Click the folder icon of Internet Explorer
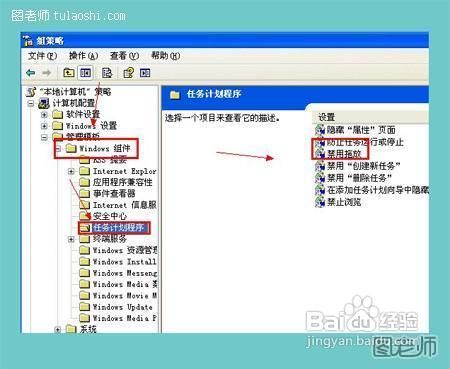The image size is (450, 369). click(x=85, y=171)
